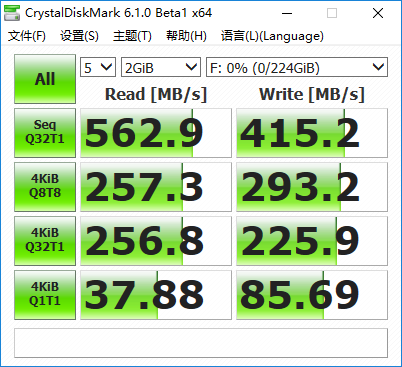Open the 设置(S) menu
402x367 pixels.
pos(79,36)
